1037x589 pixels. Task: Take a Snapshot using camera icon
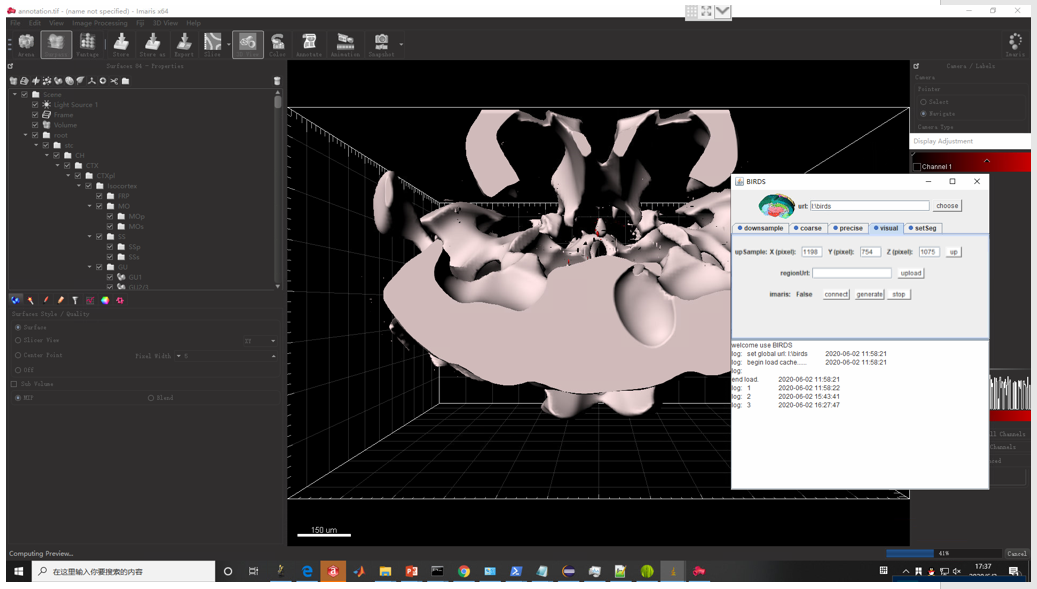coord(381,43)
